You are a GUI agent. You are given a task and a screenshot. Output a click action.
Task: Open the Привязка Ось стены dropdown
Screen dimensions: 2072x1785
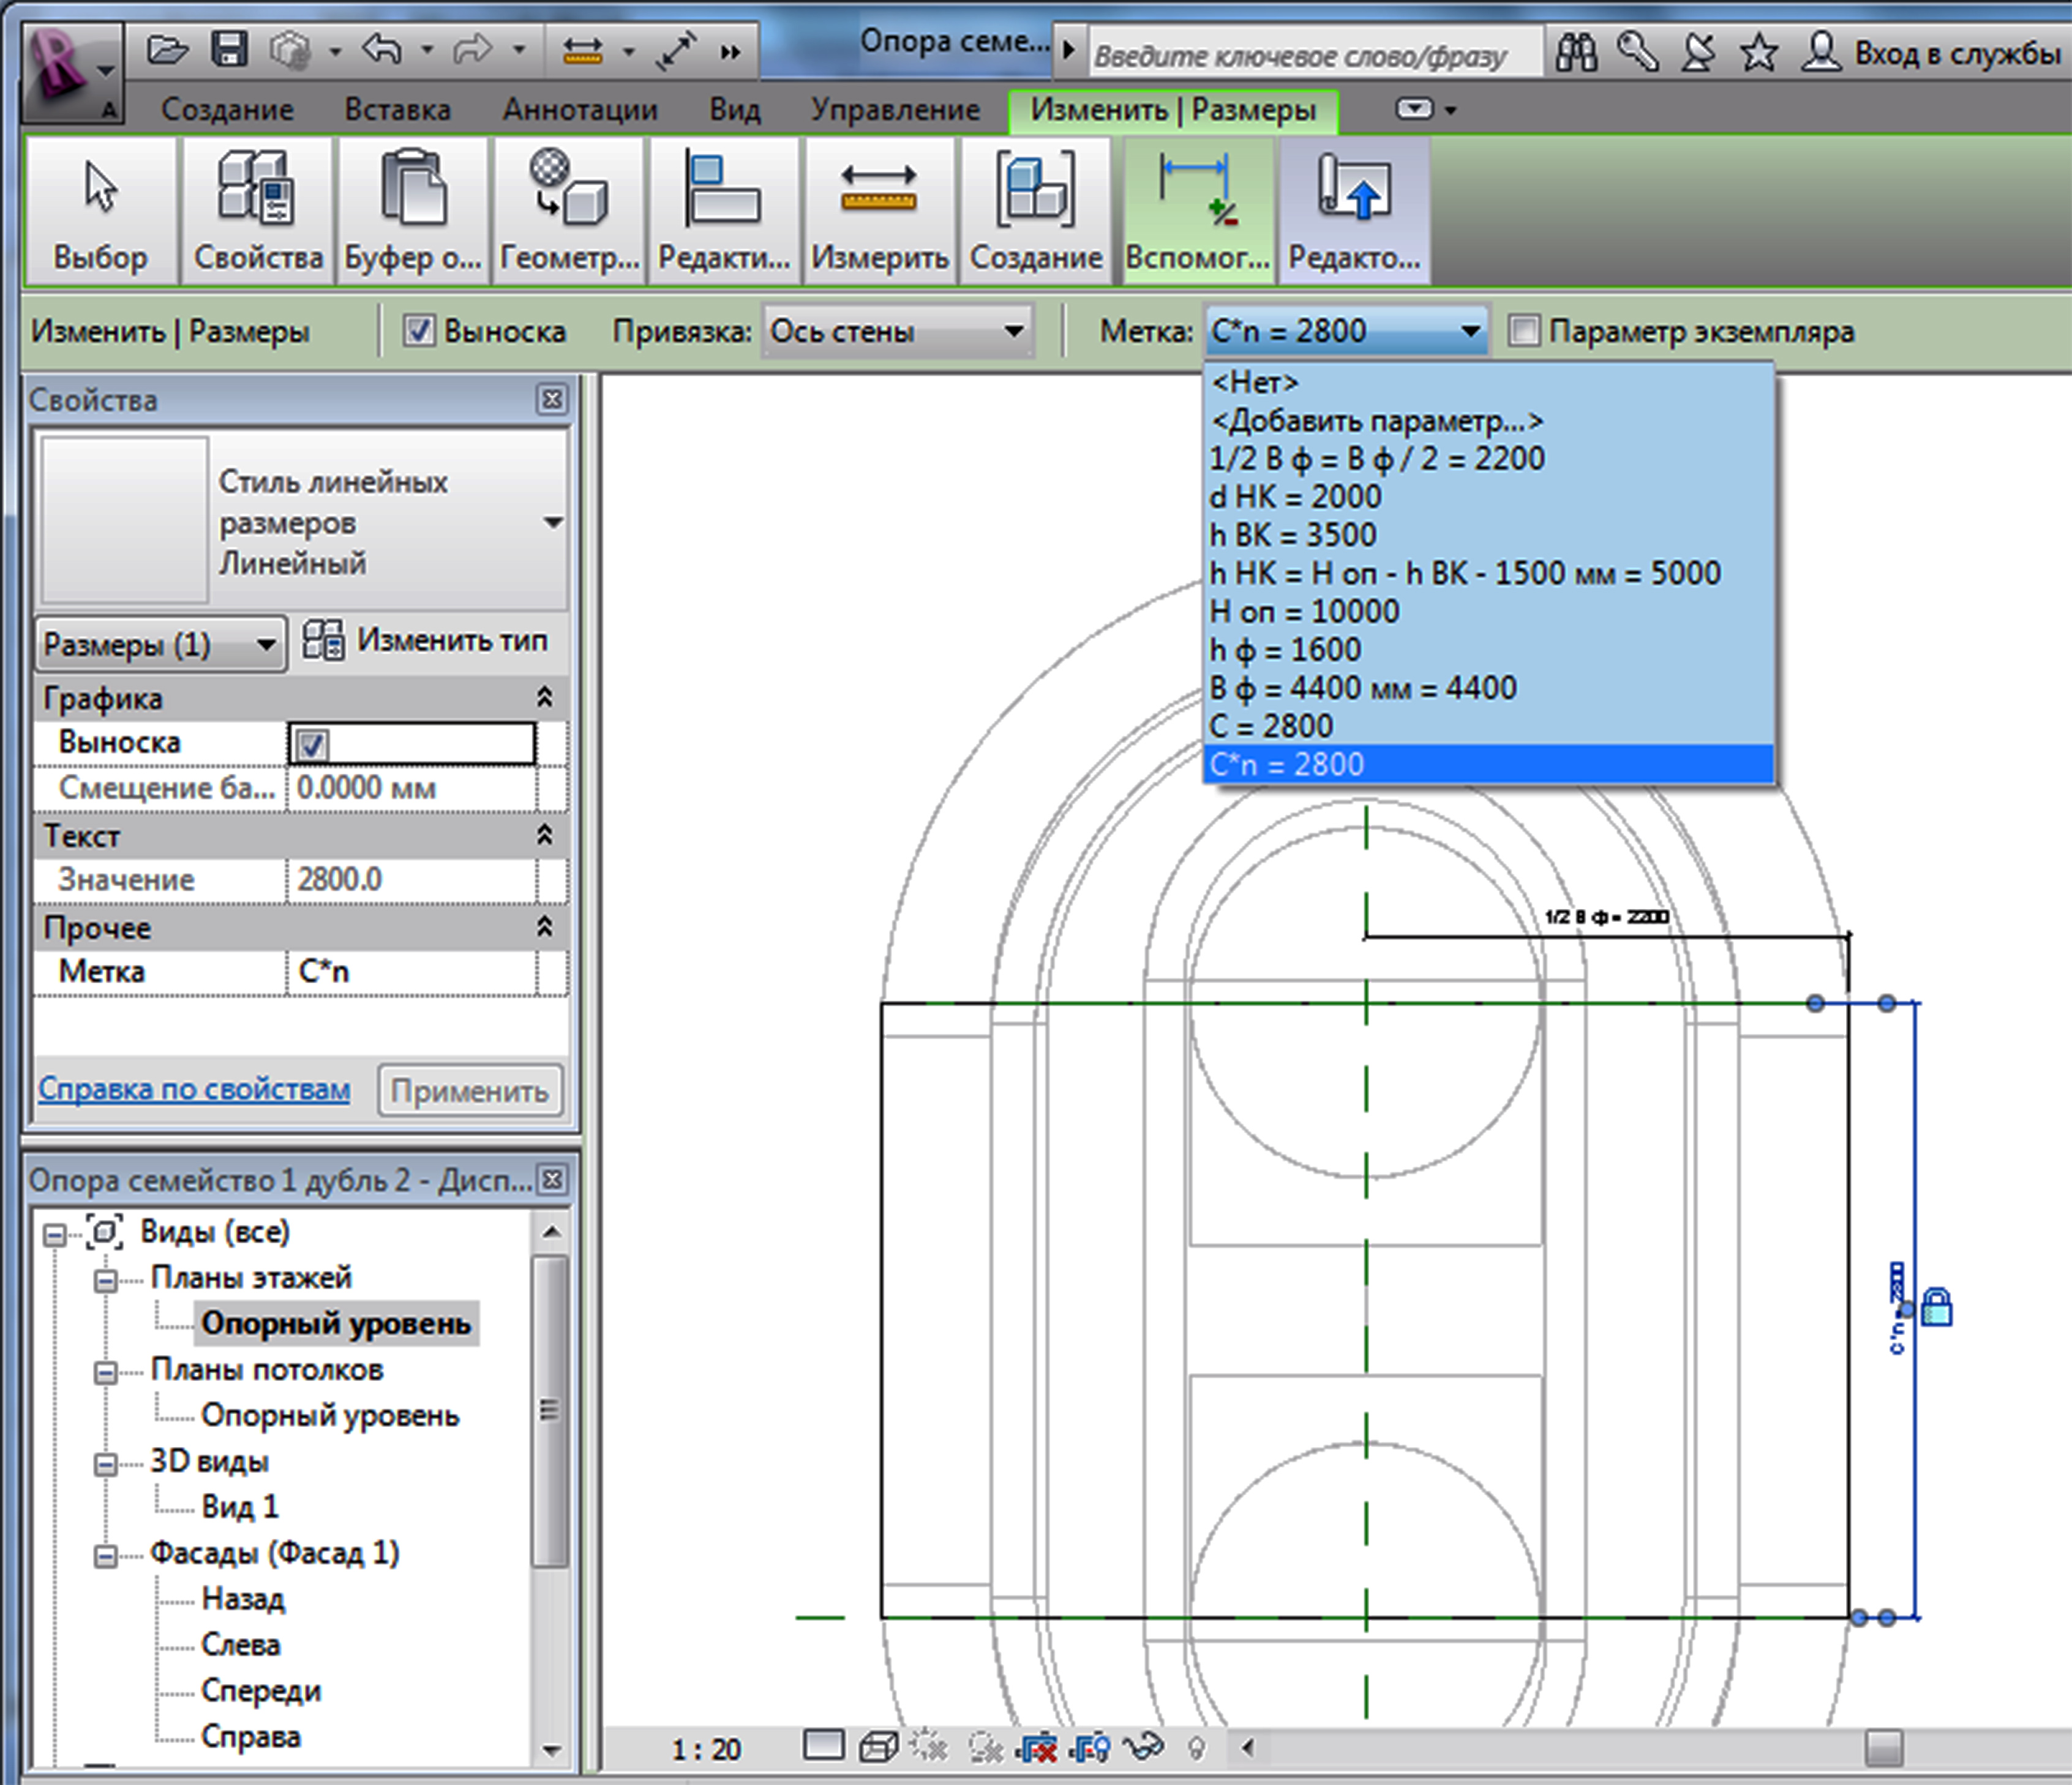(x=897, y=331)
